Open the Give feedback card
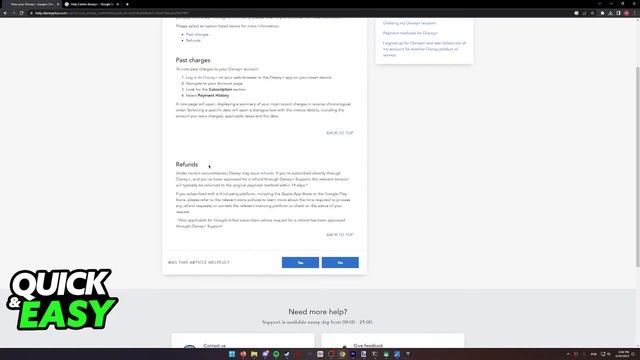Image resolution: width=640 pixels, height=360 pixels. pos(393,341)
